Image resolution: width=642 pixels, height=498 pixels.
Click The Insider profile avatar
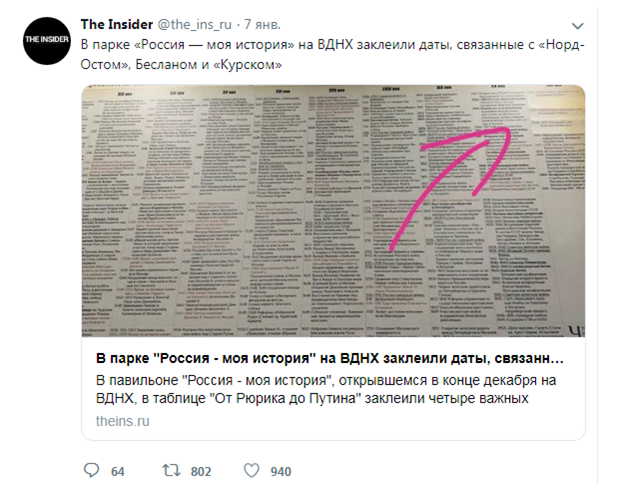pos(47,41)
